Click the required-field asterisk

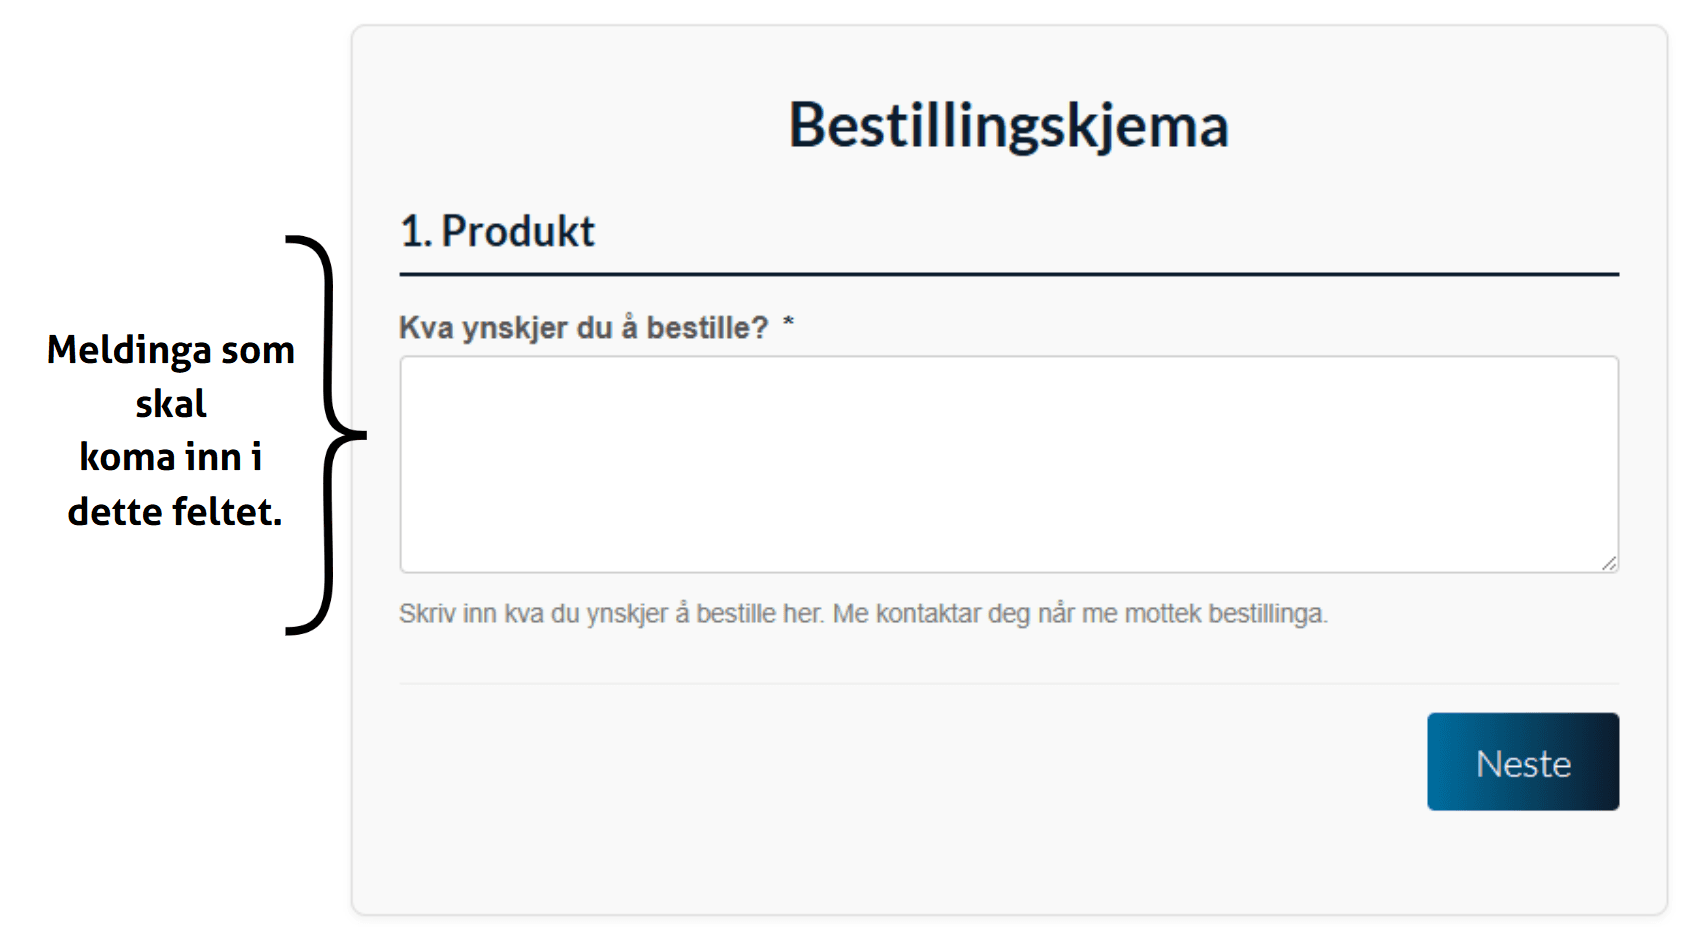[788, 323]
